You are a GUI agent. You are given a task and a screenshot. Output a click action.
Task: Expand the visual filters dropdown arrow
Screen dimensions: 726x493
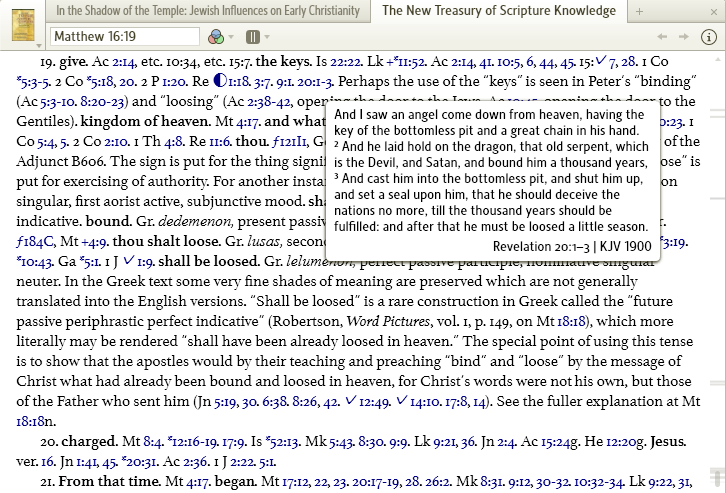click(x=231, y=37)
